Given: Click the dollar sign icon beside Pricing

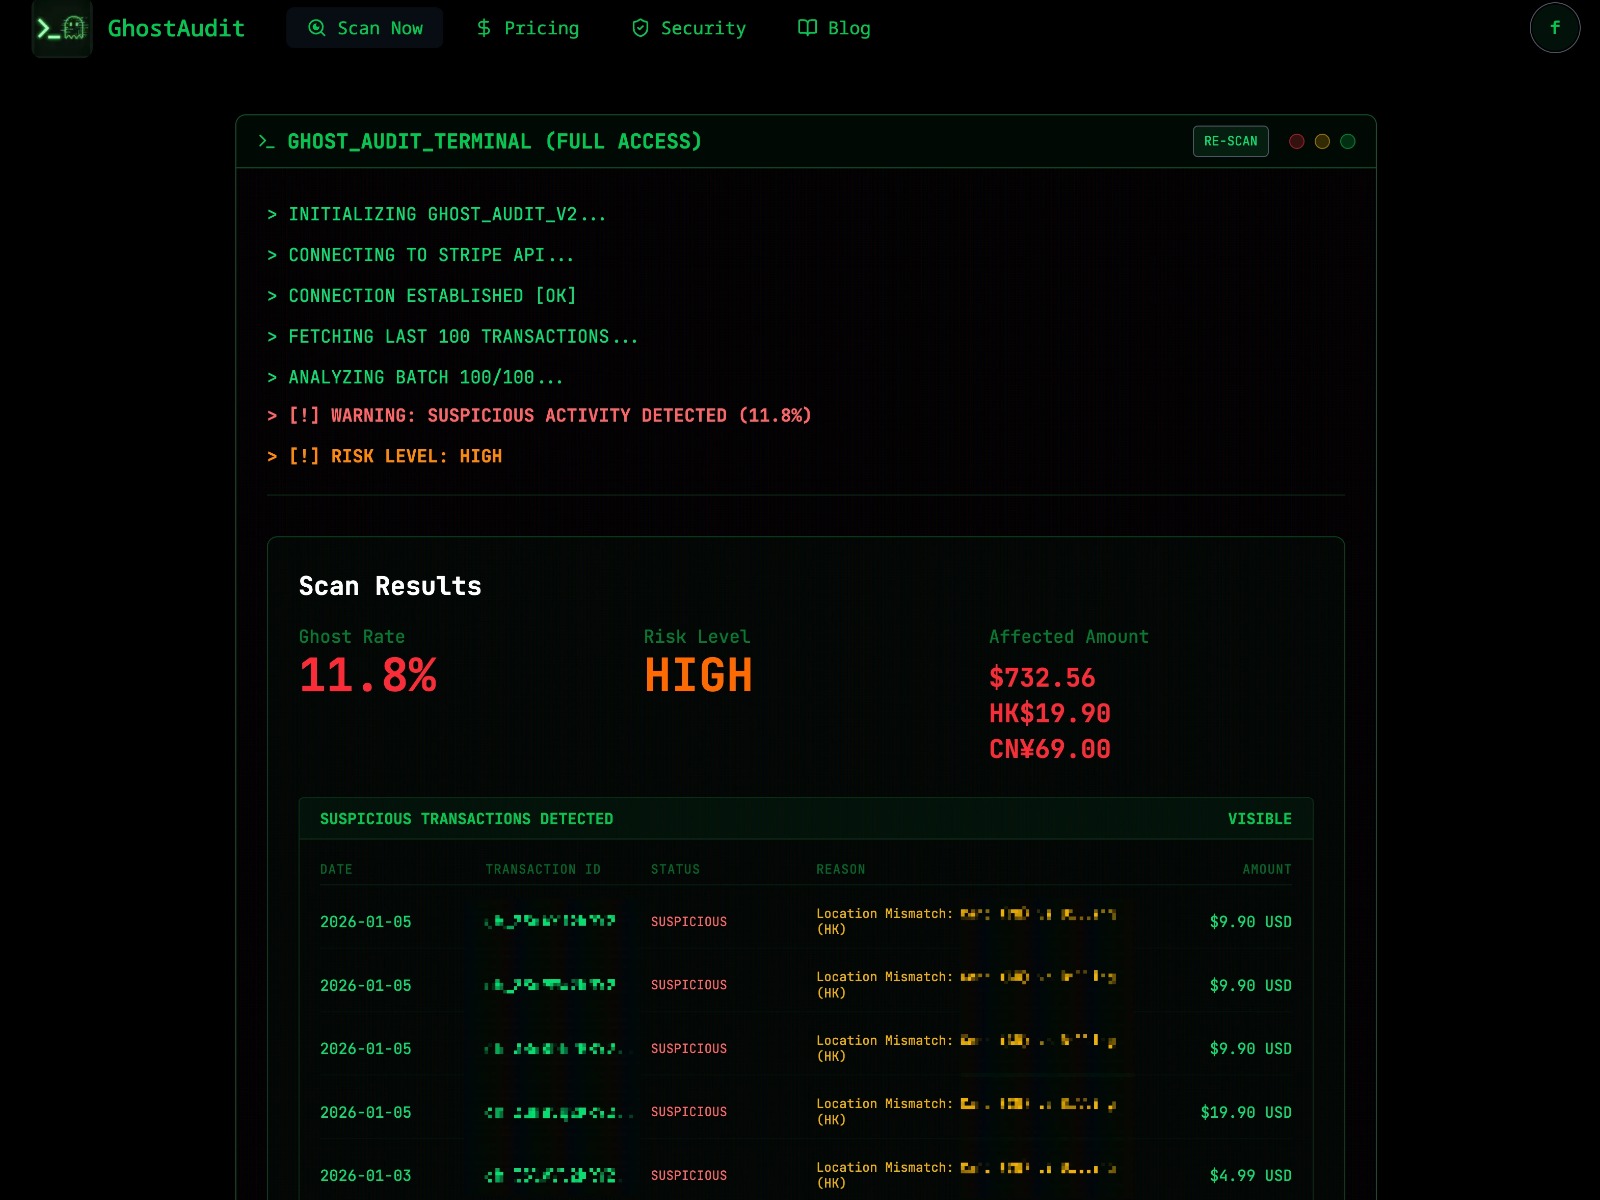Looking at the screenshot, I should (x=483, y=28).
